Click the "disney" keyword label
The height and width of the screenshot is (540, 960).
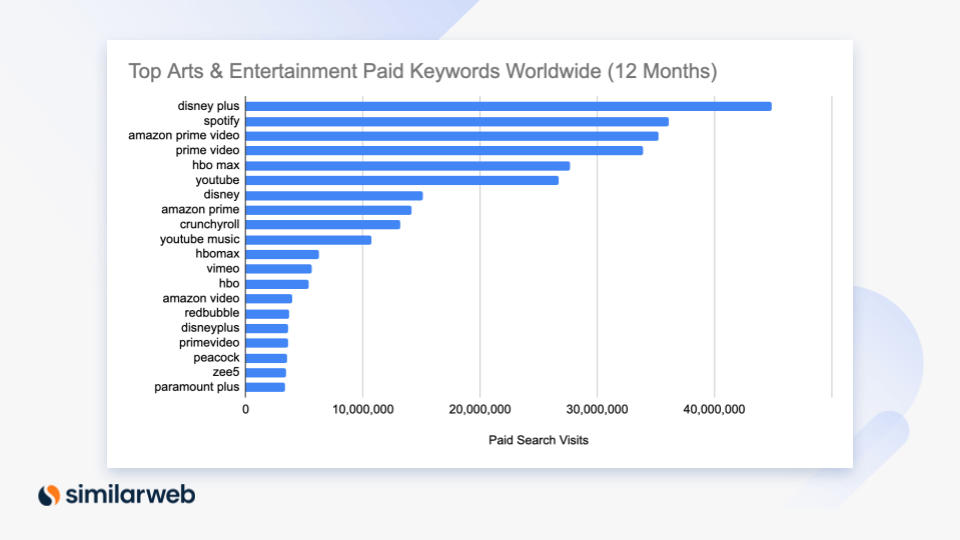(221, 195)
